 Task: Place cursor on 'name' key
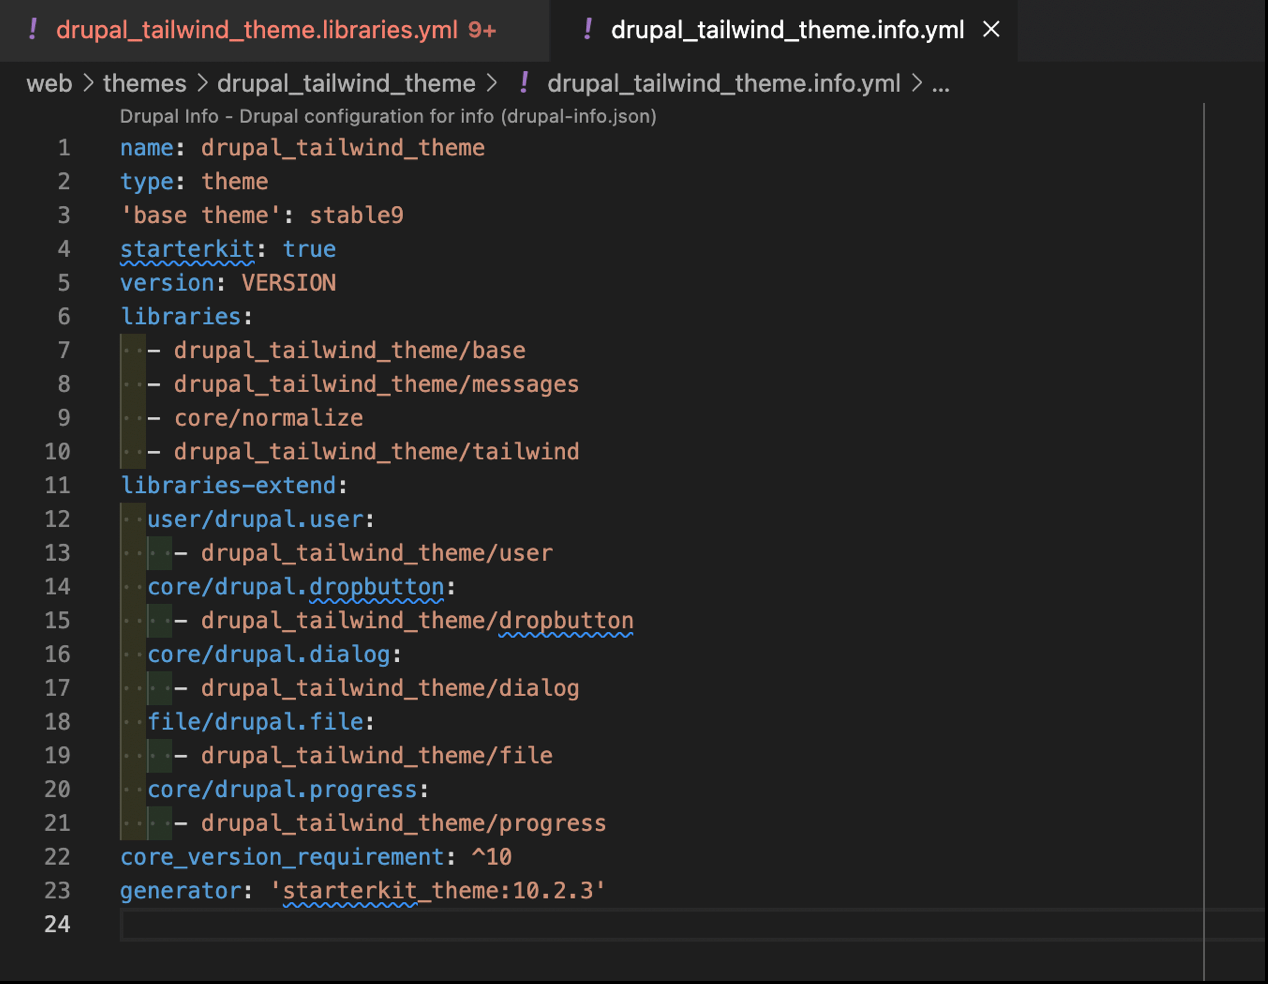pyautogui.click(x=147, y=148)
